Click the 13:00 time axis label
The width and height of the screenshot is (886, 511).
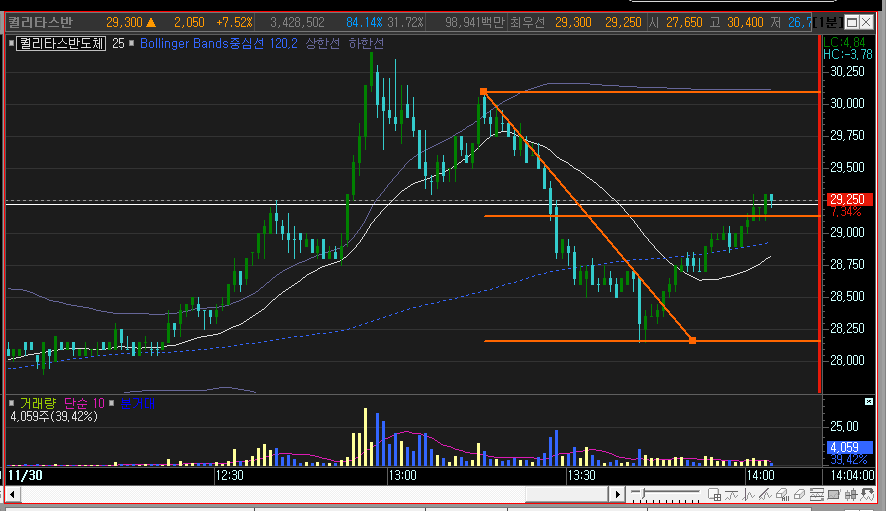pos(402,475)
